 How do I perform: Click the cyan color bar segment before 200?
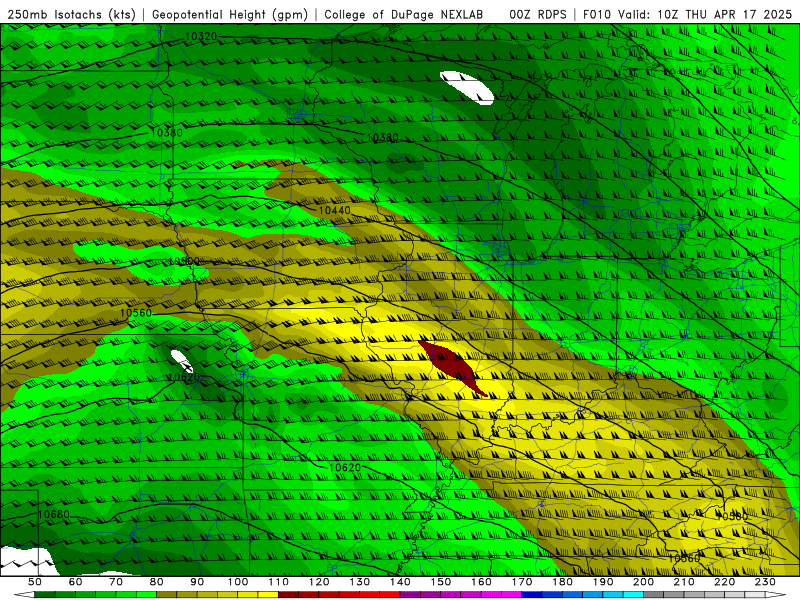coord(634,595)
